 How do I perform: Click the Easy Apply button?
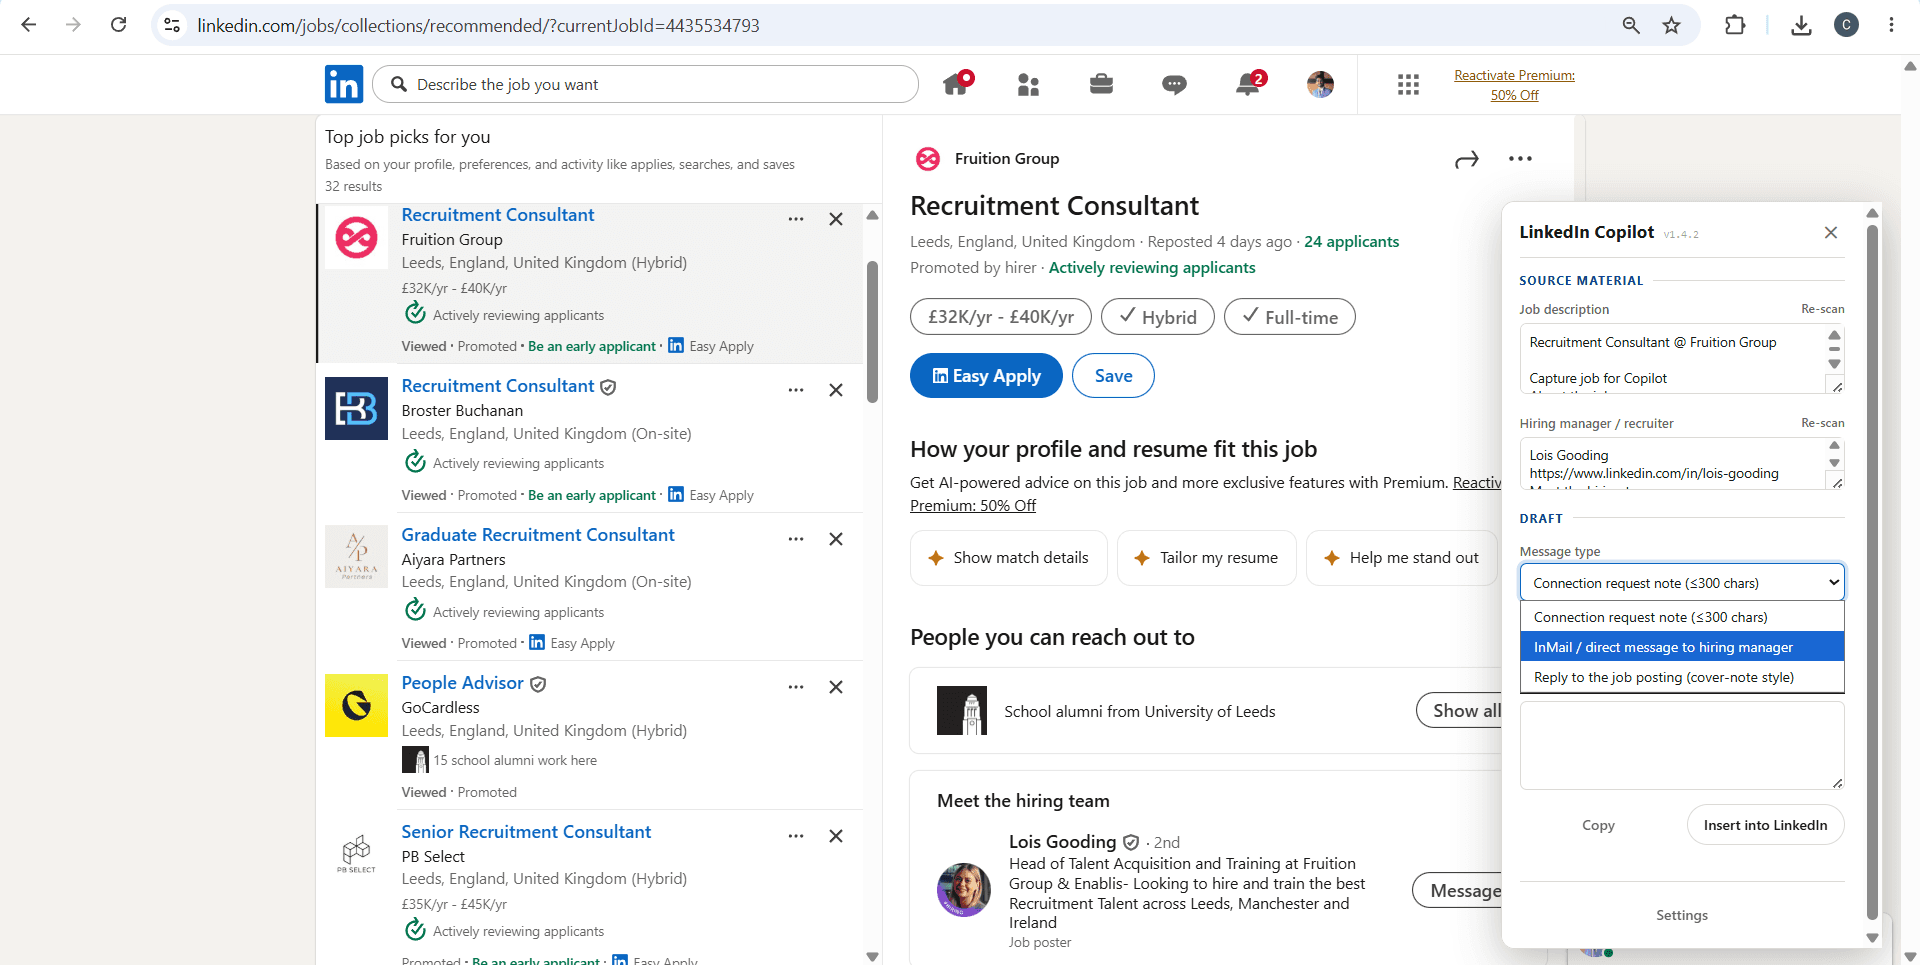pos(986,376)
